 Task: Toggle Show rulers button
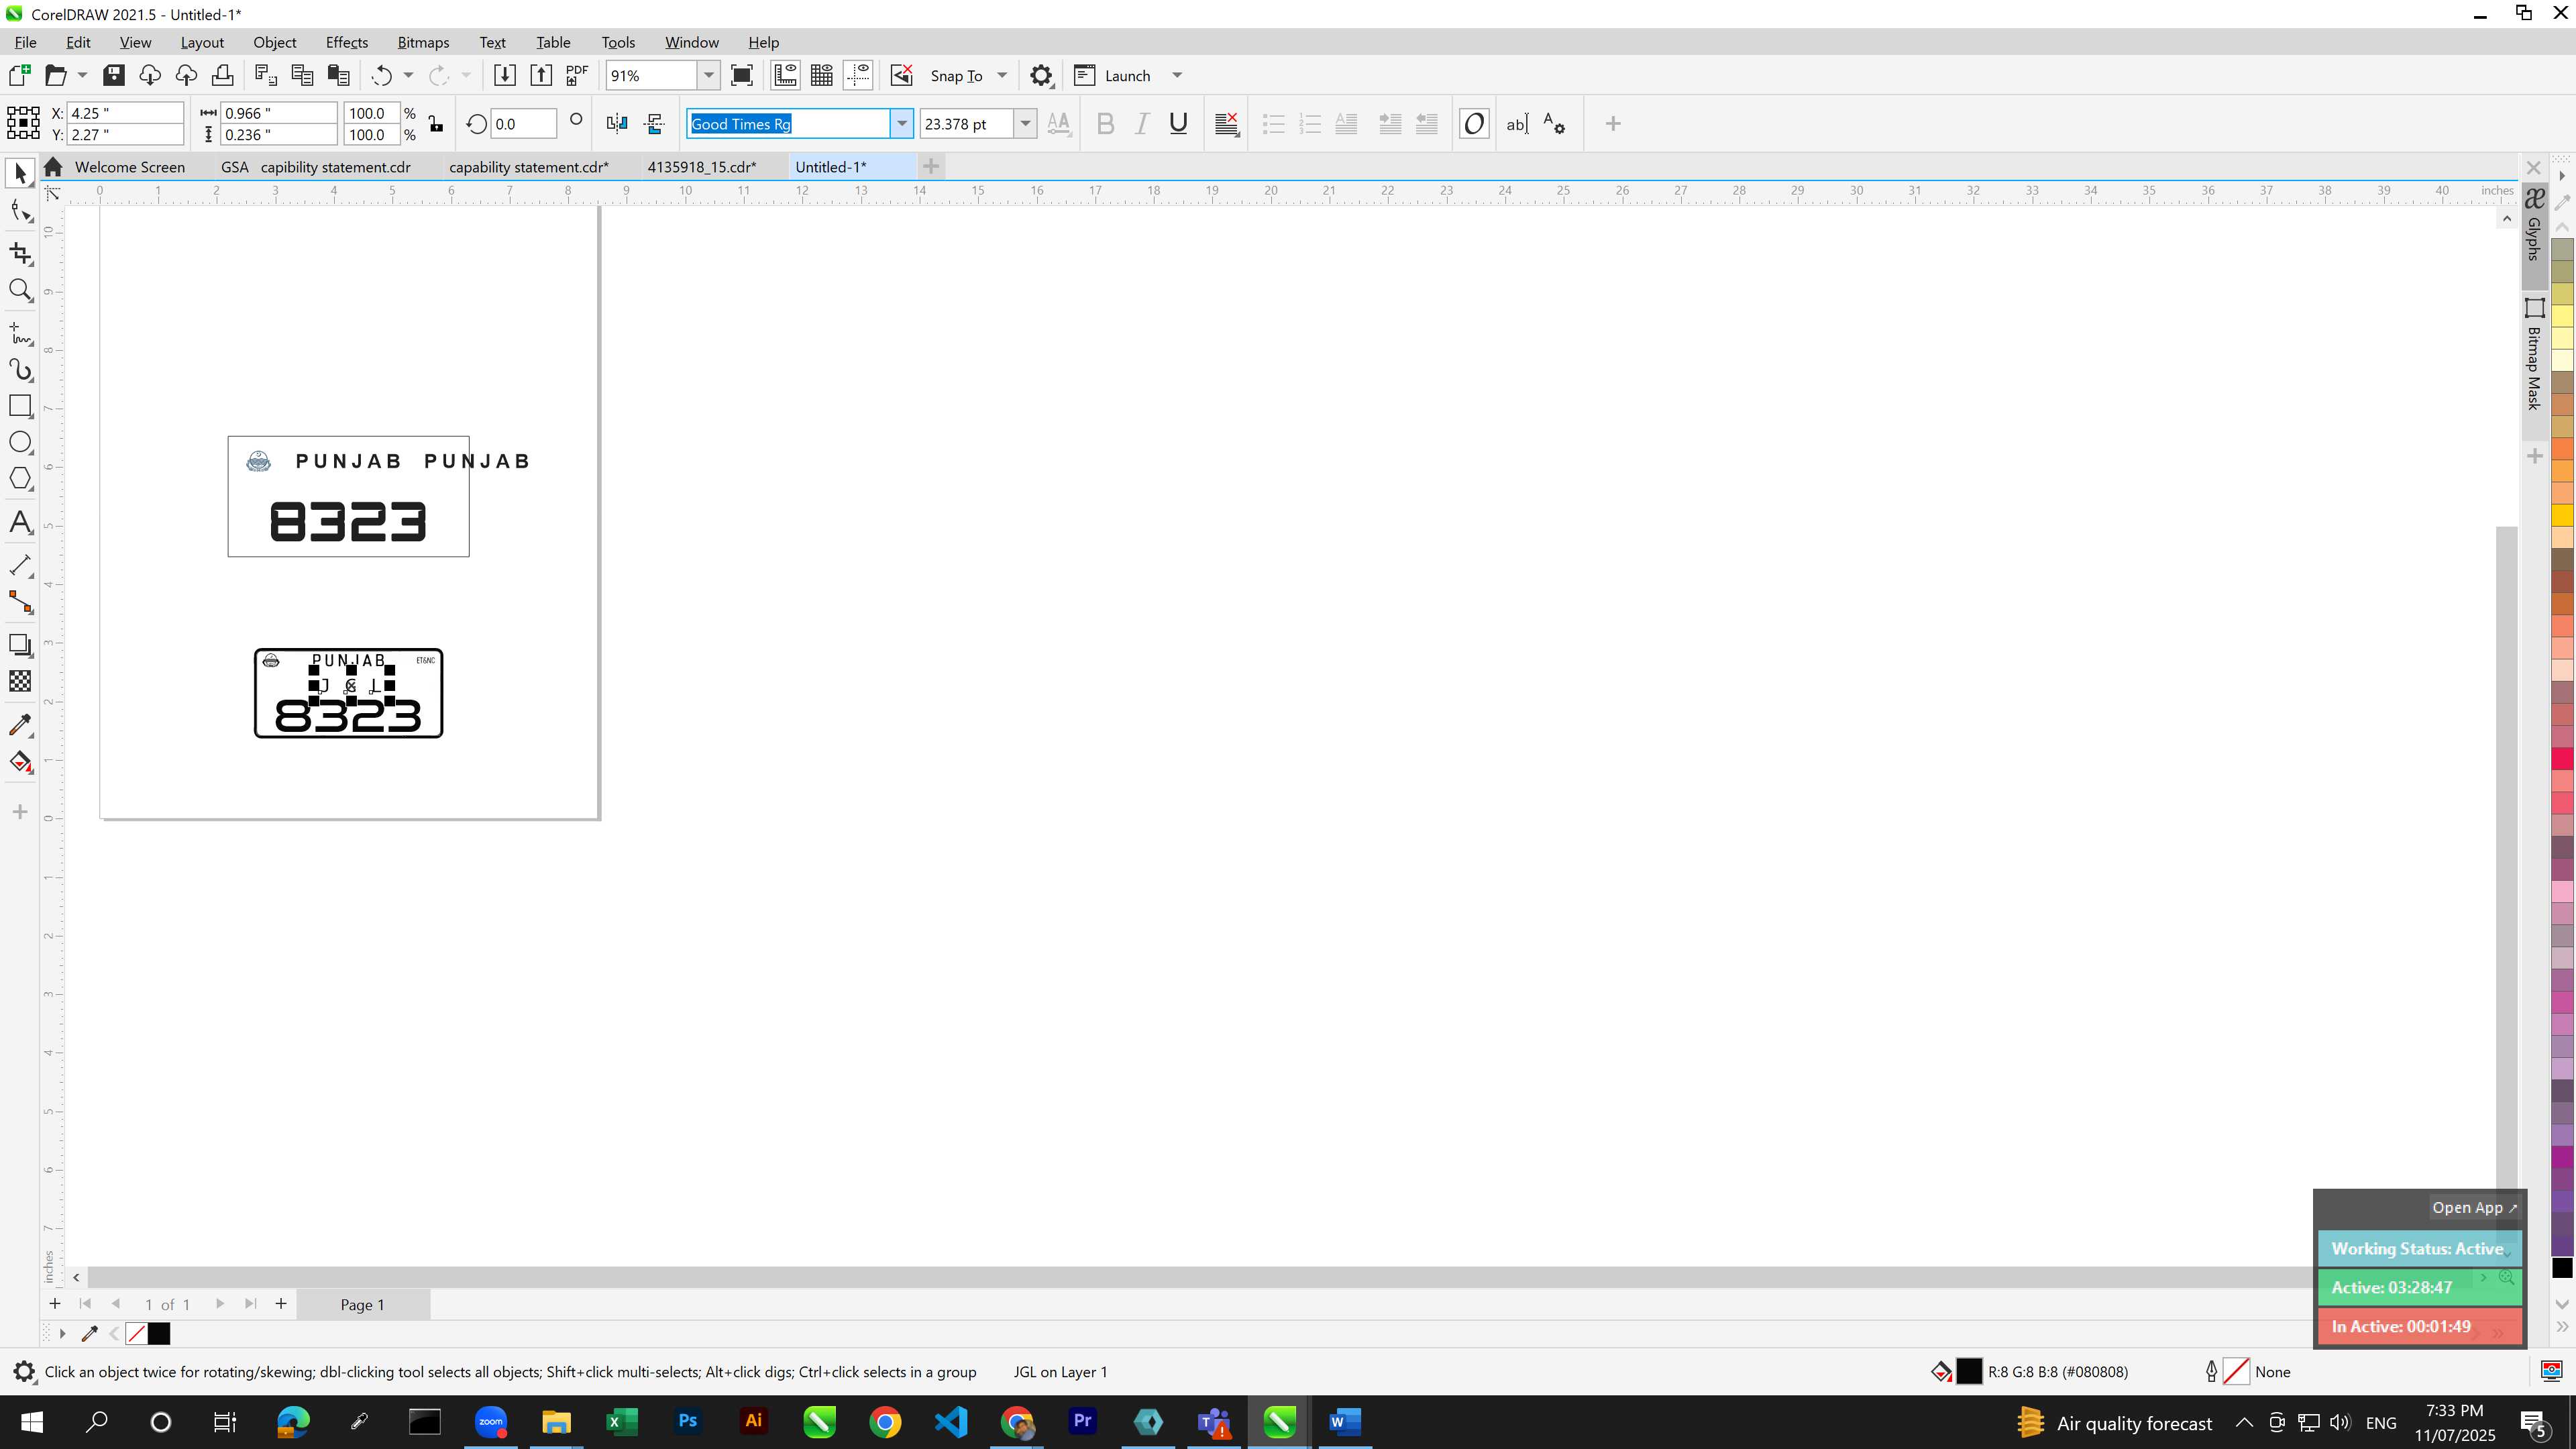tap(785, 75)
